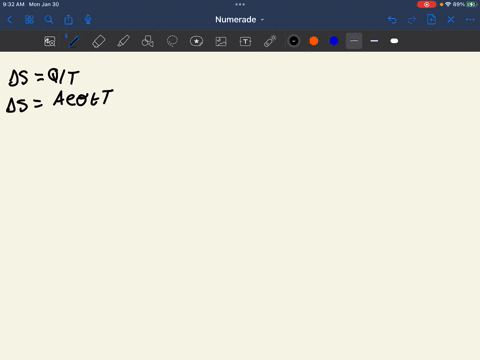Close editing toolbar with X icon
The image size is (480, 360).
click(x=451, y=20)
